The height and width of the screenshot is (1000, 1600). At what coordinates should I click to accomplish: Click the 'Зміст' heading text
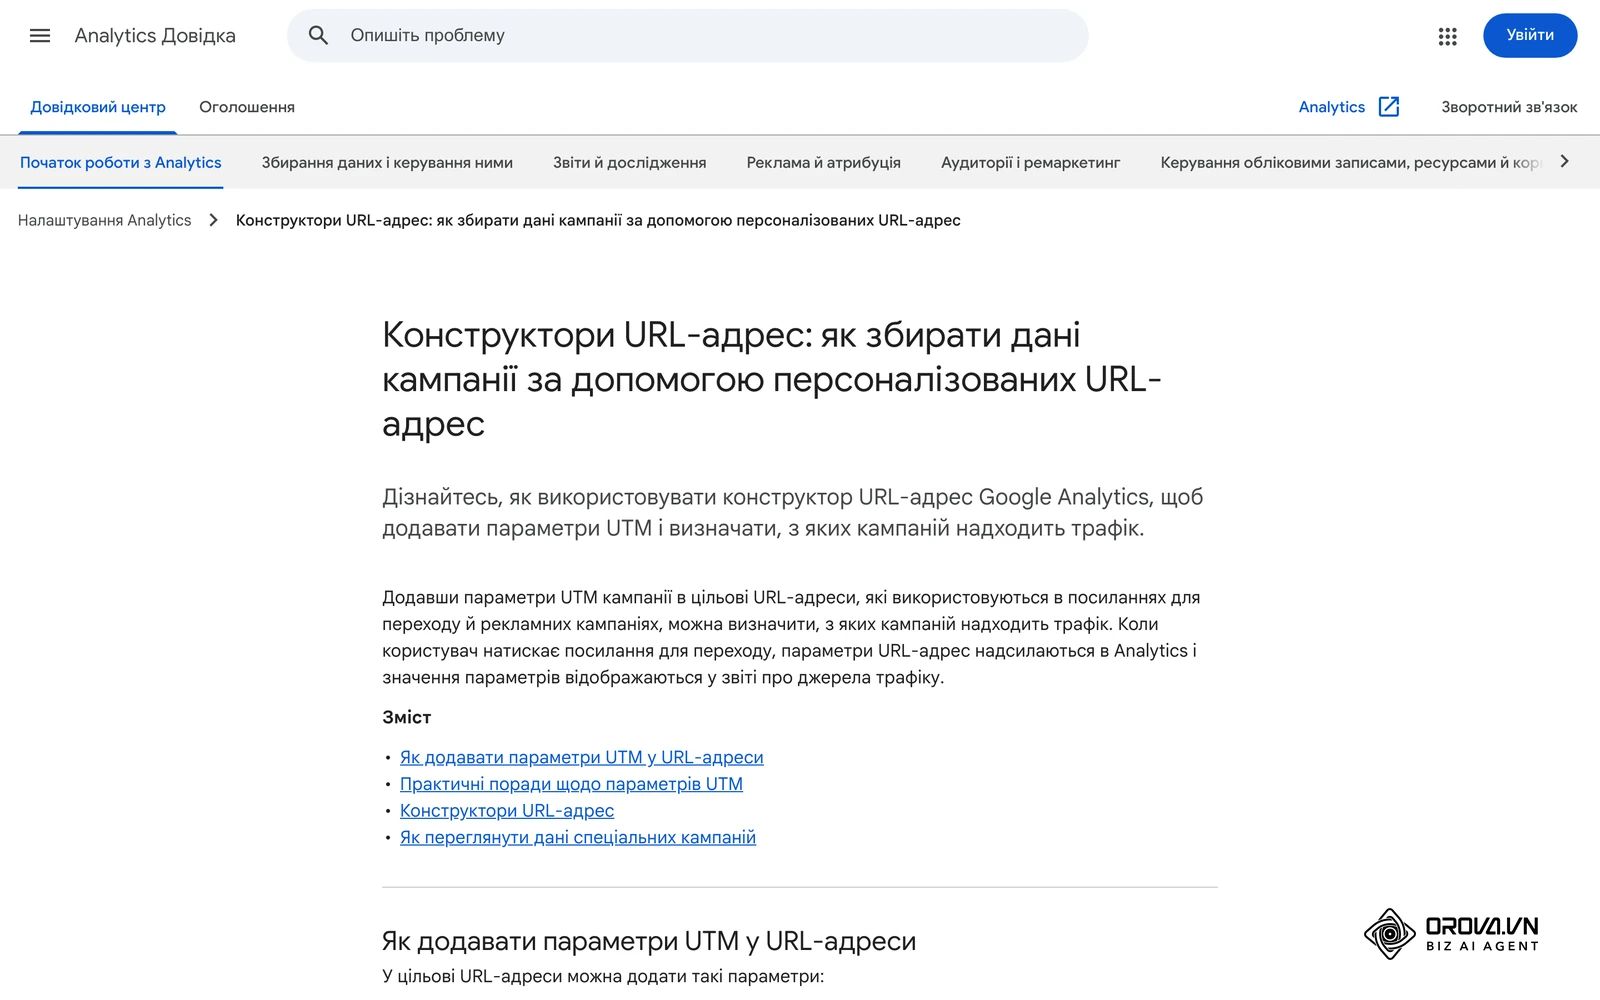point(406,717)
